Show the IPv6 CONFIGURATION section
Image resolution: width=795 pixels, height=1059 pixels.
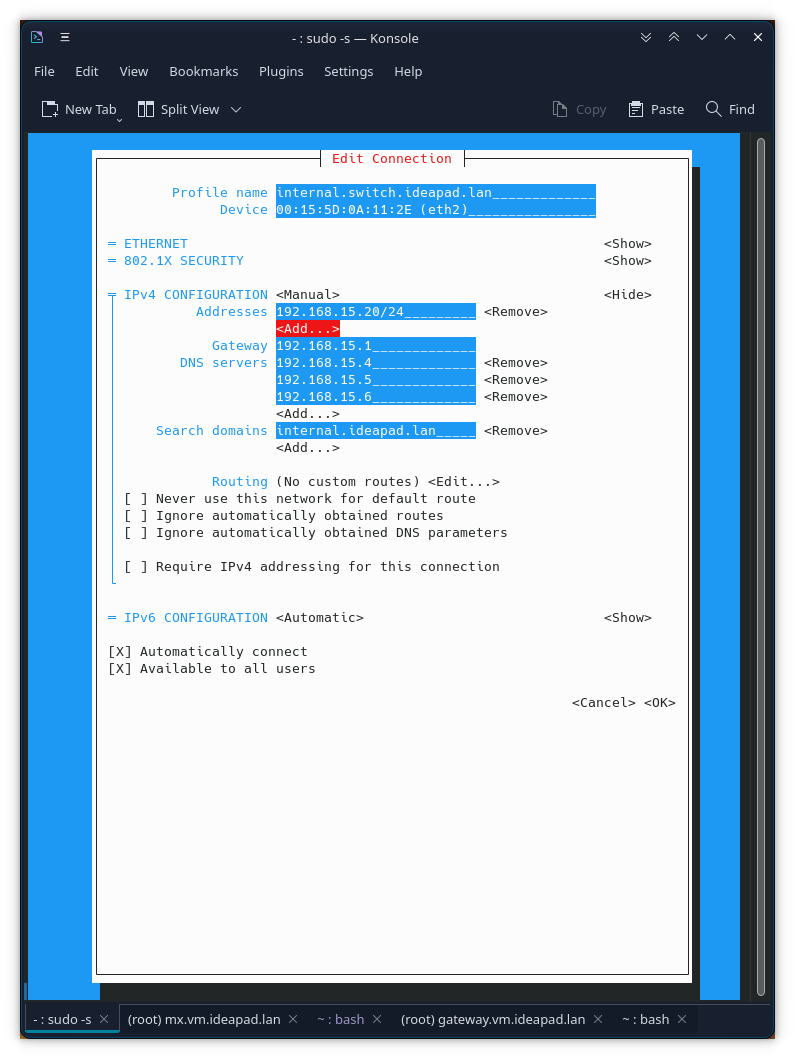[x=627, y=617]
